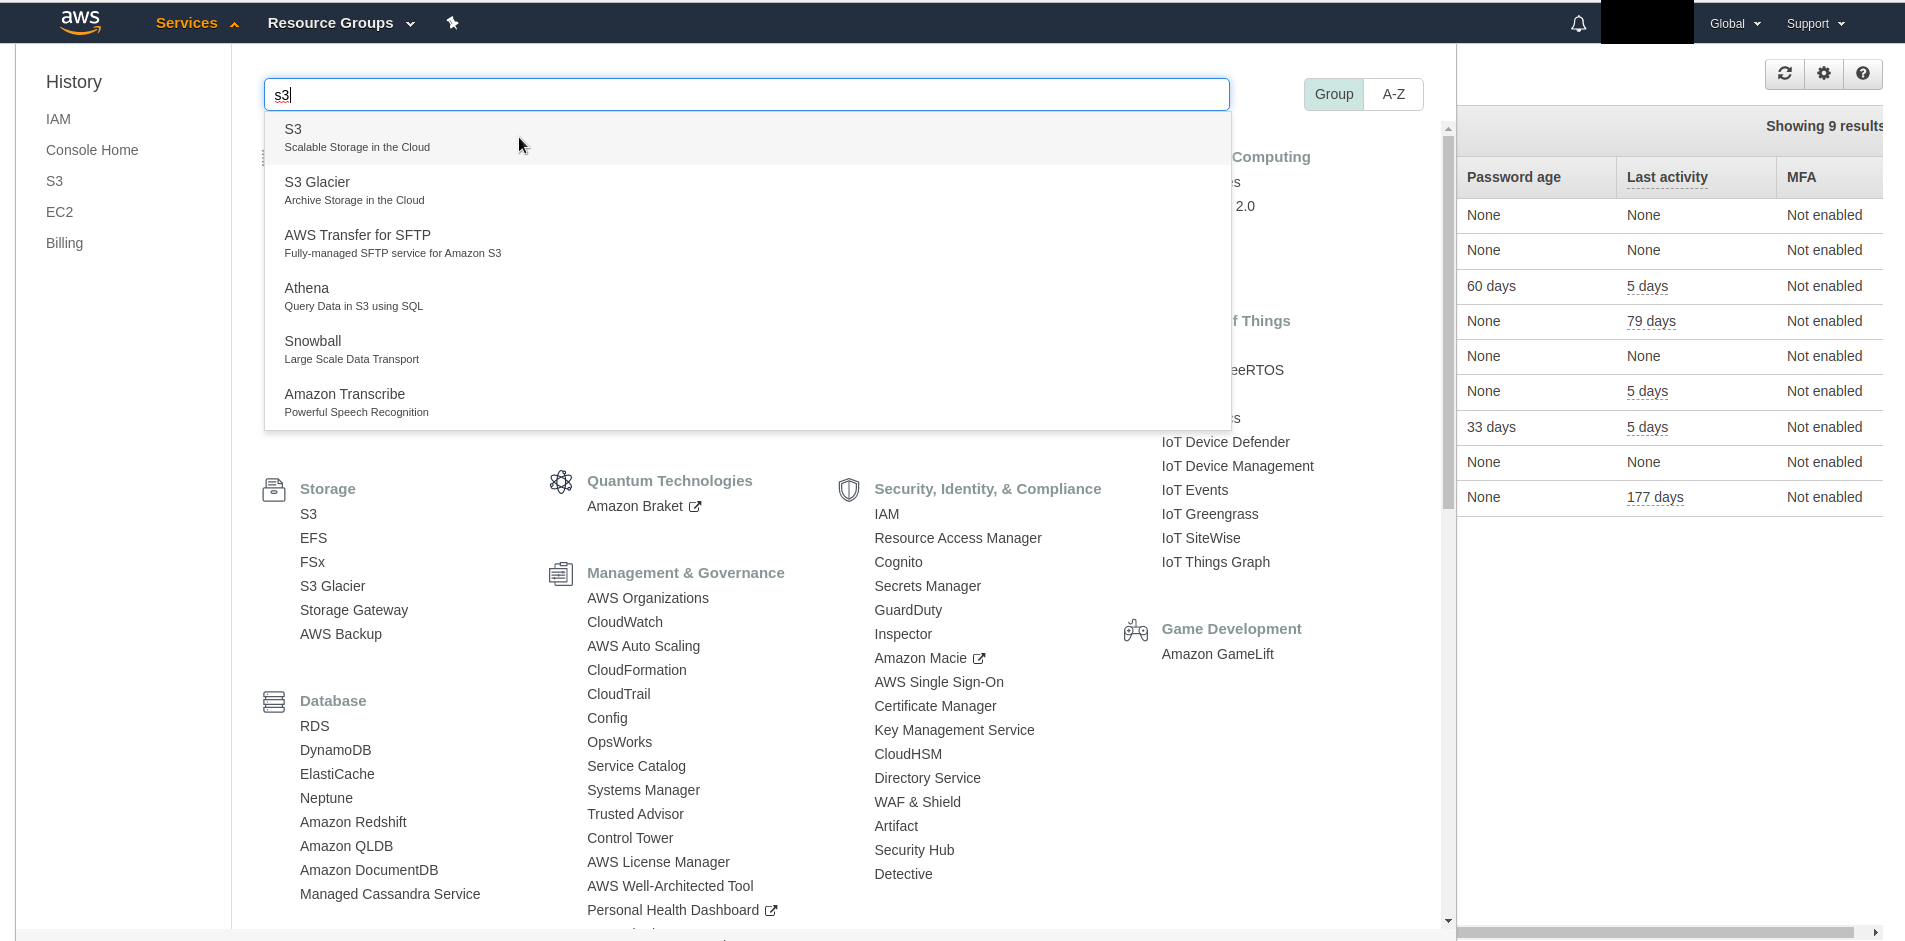Viewport: 1905px width, 941px height.
Task: Open S3 from History sidebar
Action: click(54, 181)
